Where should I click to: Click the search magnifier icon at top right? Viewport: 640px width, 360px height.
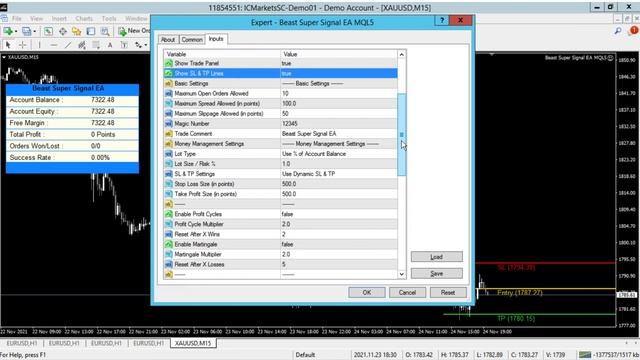pyautogui.click(x=618, y=31)
